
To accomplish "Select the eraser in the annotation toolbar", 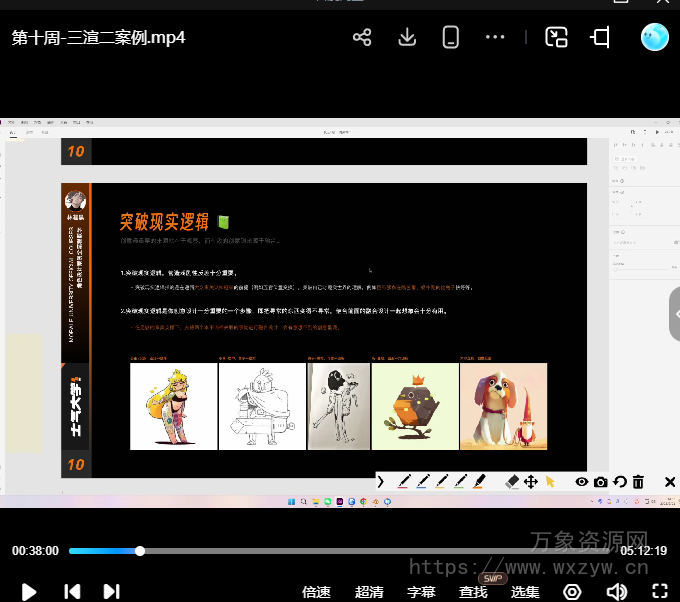I will tap(513, 482).
